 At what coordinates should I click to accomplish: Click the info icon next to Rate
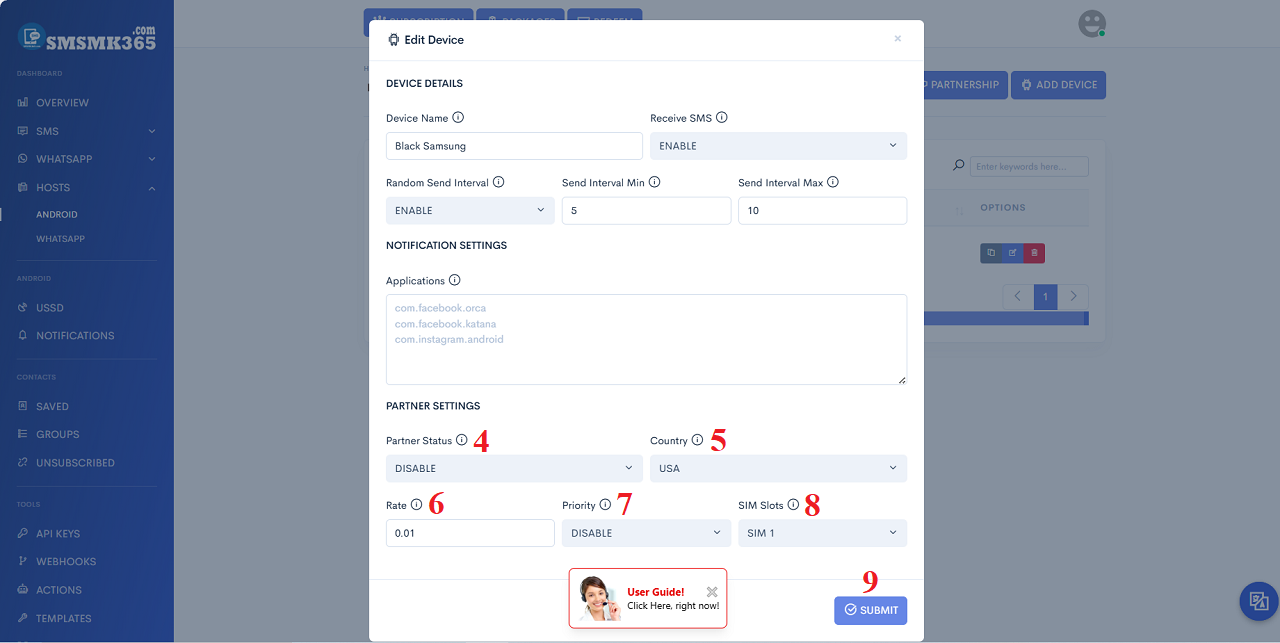tap(416, 505)
